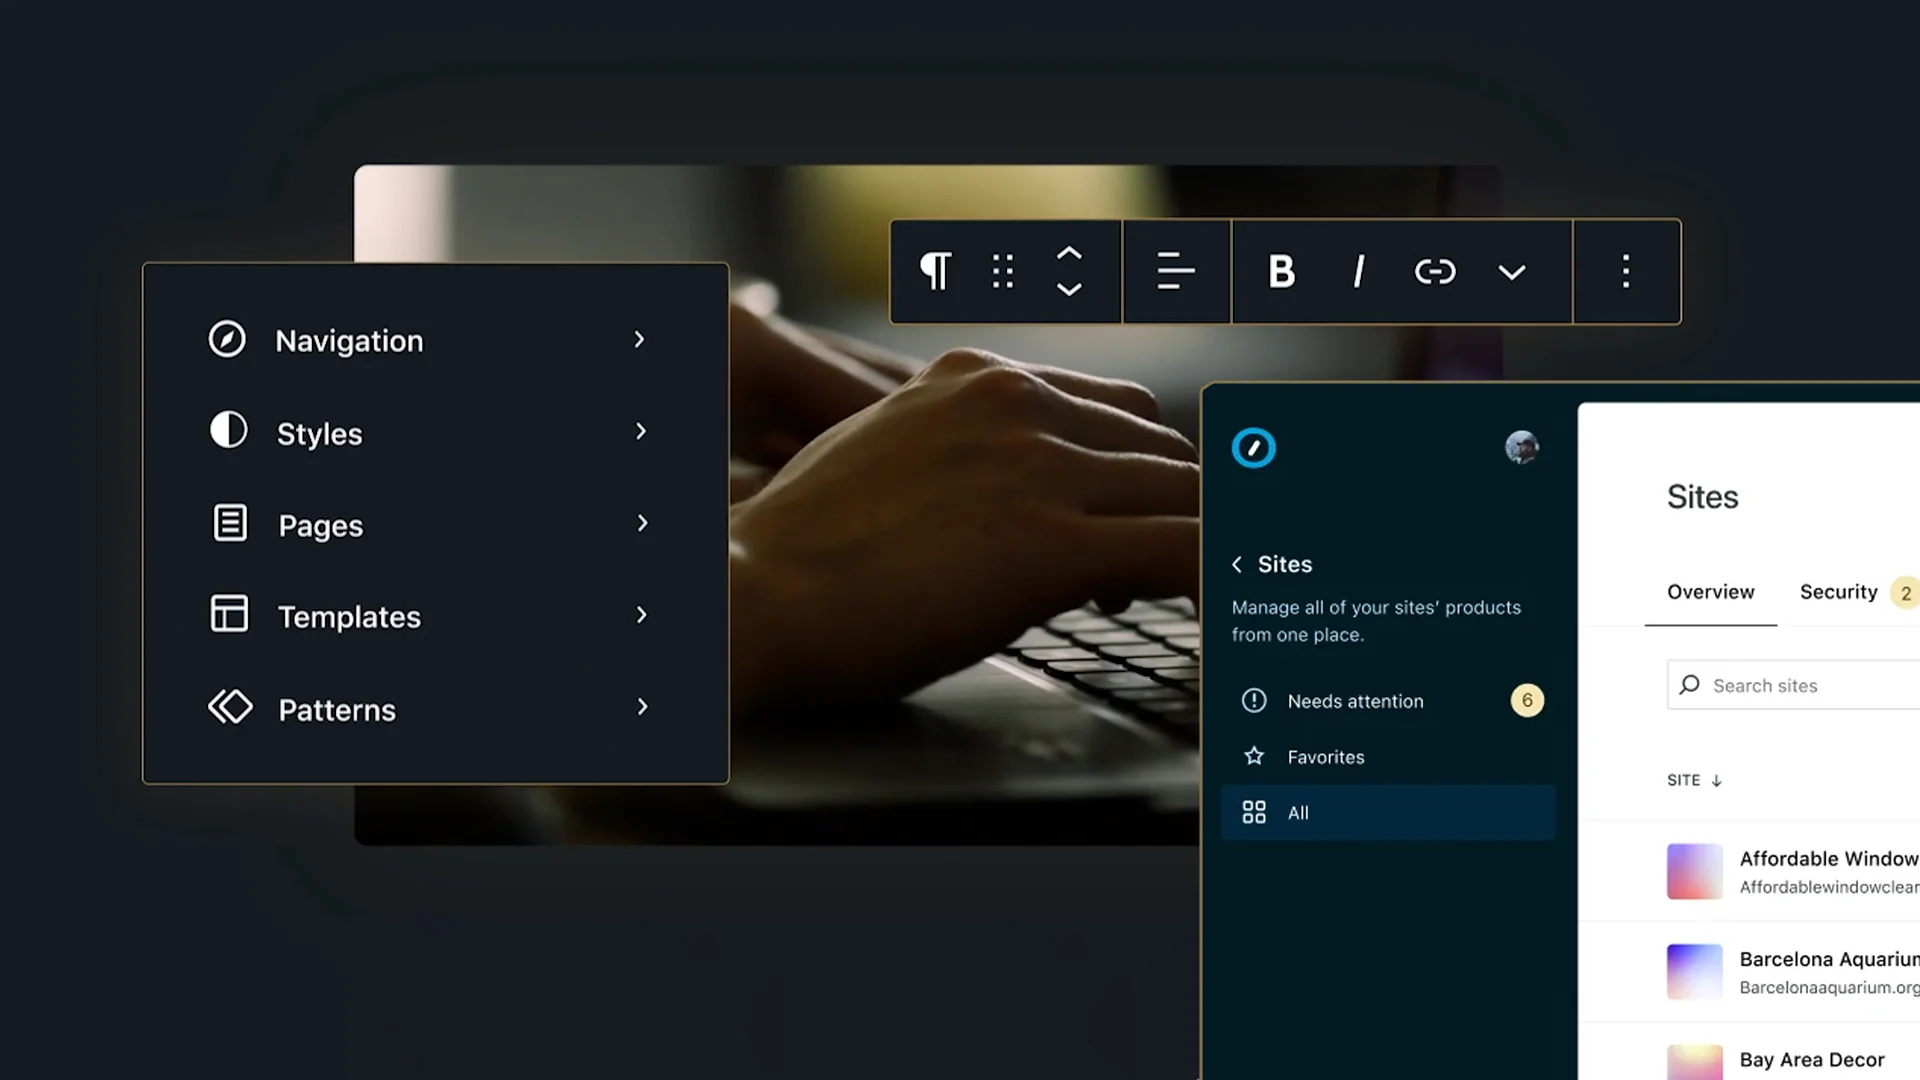Open the Barcelona Aquarium site thumbnail
The image size is (1920, 1080).
pos(1695,971)
